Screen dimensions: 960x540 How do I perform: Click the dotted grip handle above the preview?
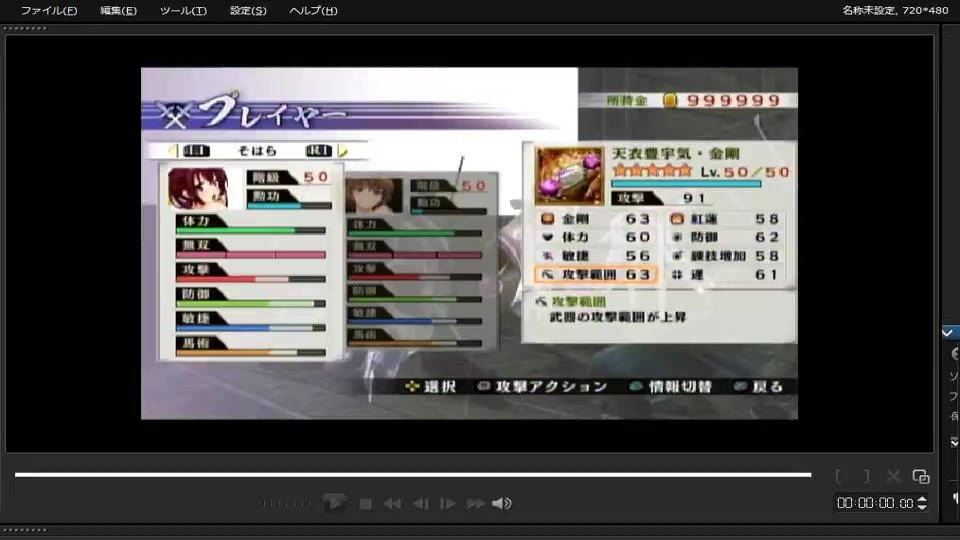[24, 28]
